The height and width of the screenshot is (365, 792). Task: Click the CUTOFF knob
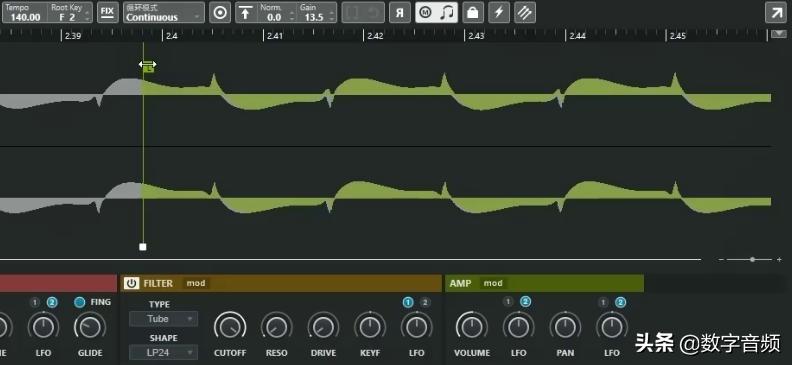[230, 327]
